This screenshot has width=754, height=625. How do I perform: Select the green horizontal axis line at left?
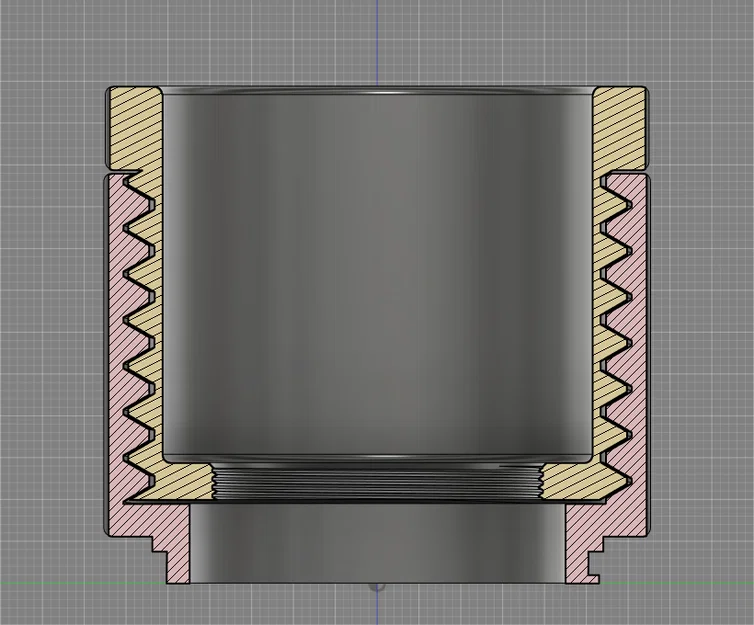(83, 584)
